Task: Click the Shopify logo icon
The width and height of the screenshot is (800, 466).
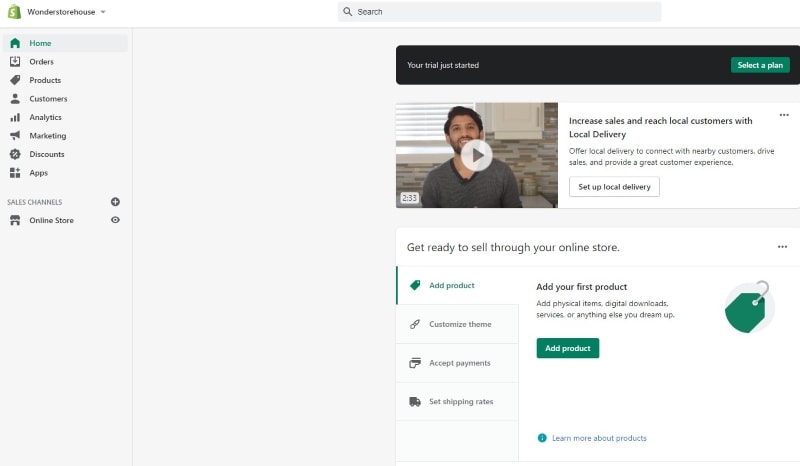Action: point(15,12)
